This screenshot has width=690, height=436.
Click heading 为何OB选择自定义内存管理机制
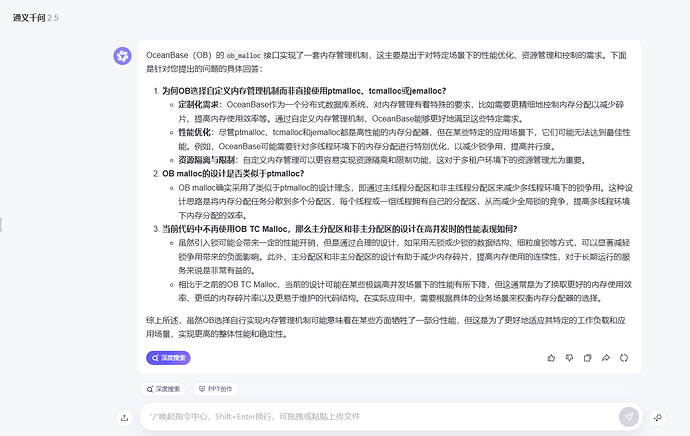pyautogui.click(x=304, y=91)
